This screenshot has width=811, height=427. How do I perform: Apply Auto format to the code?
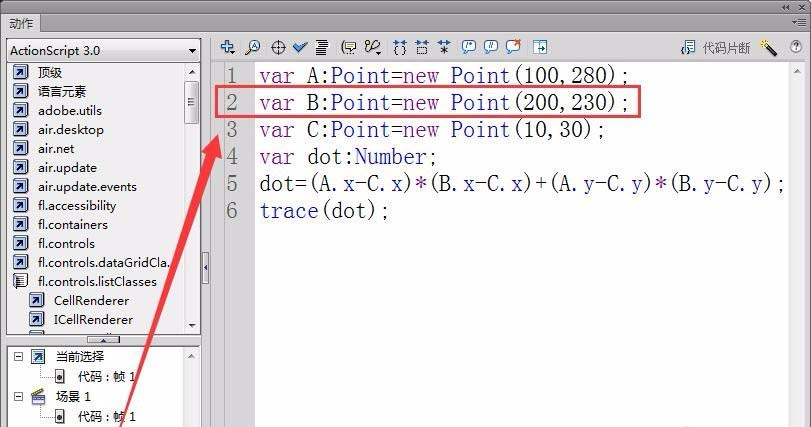pos(322,48)
